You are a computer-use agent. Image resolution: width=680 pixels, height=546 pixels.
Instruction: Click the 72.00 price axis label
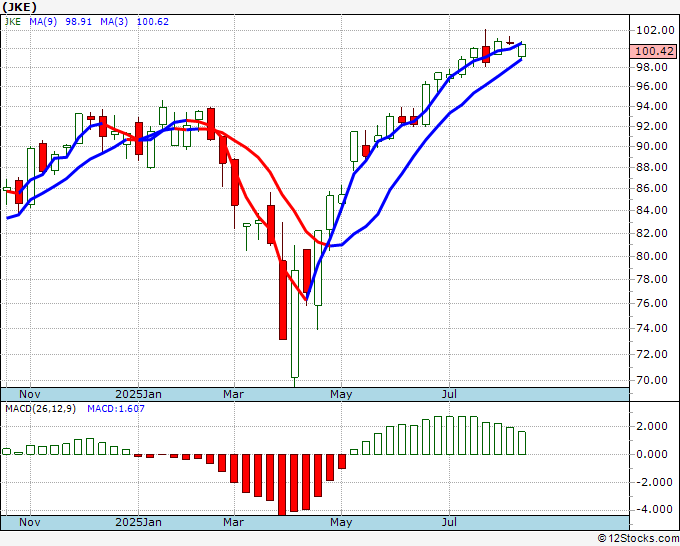[652, 354]
